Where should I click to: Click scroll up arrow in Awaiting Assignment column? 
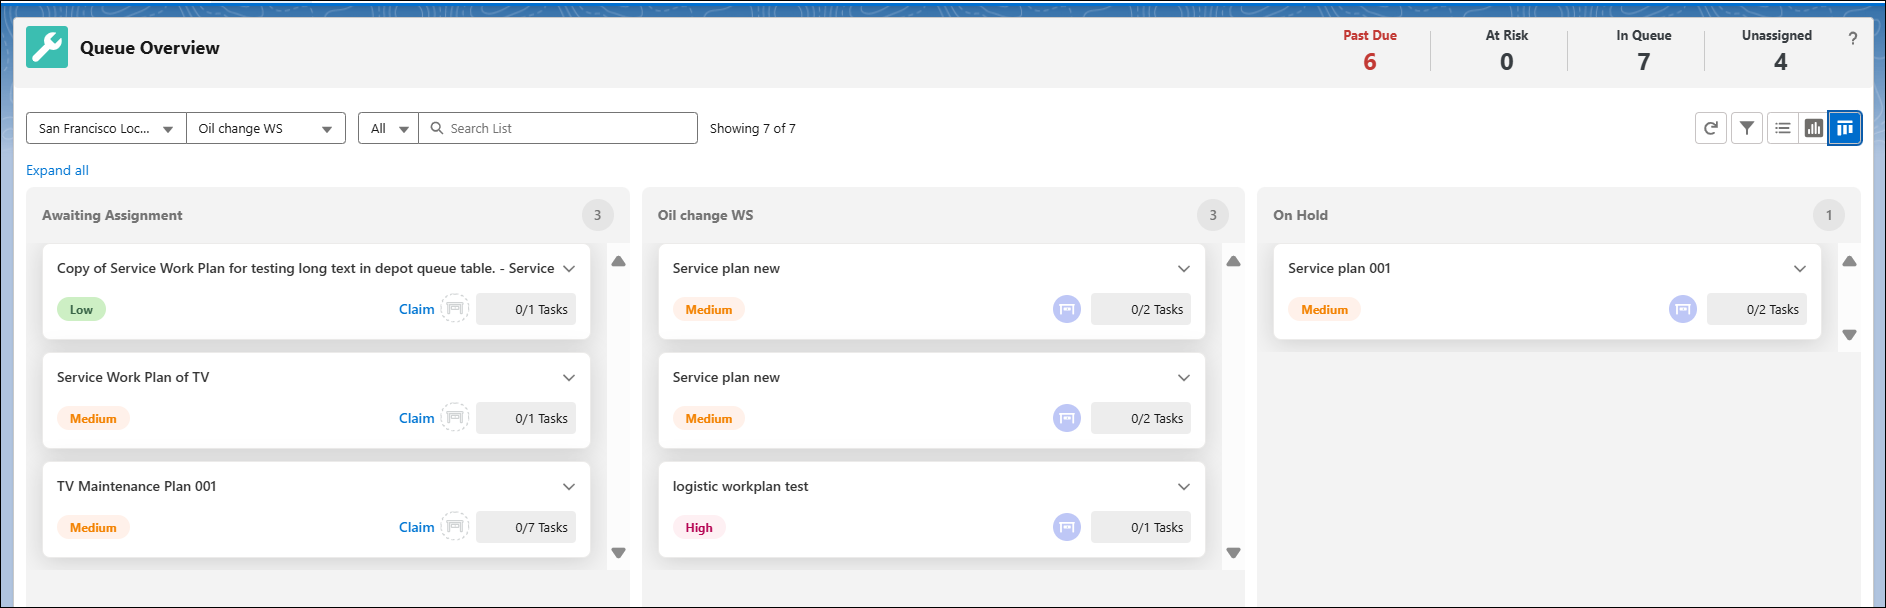pos(619,261)
